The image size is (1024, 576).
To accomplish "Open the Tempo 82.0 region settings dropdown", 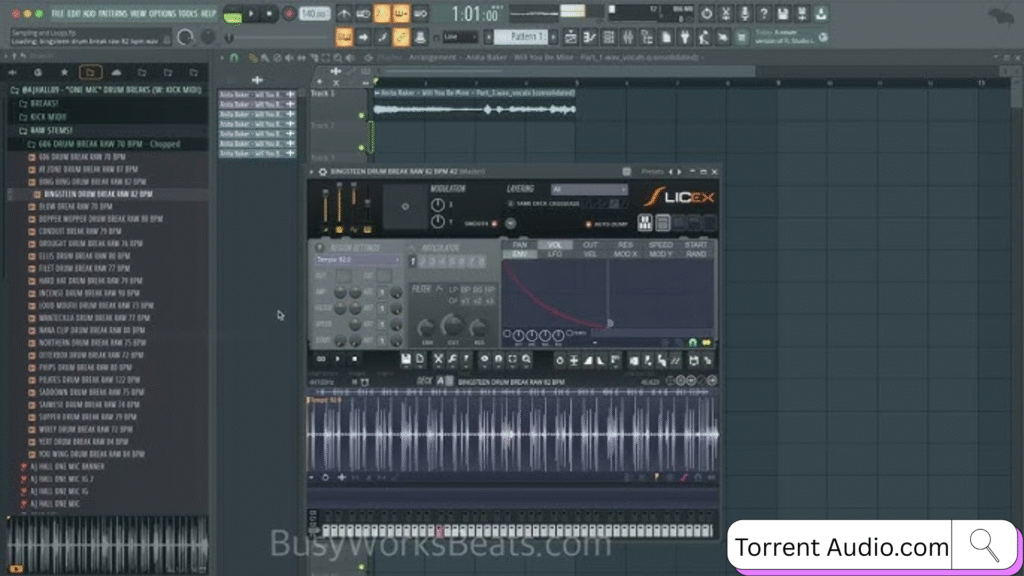I will [x=357, y=259].
